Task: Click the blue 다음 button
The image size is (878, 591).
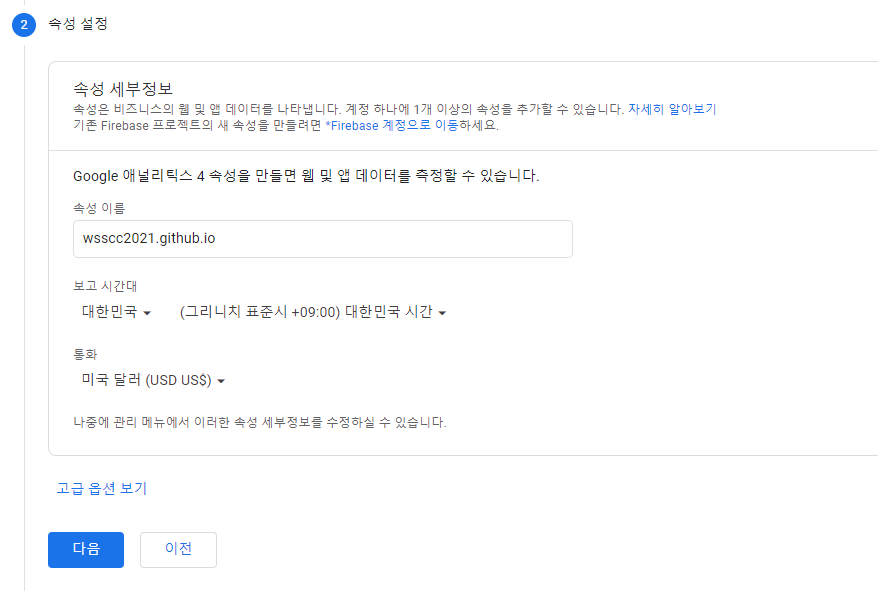Action: pos(85,549)
